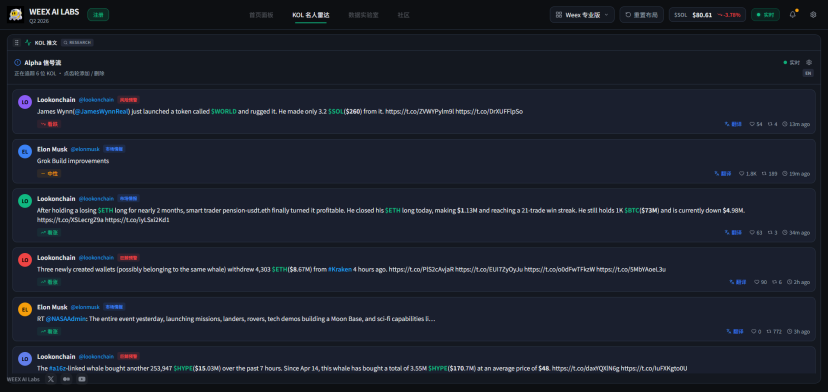Open the https://t.co/XSLecrgZ9a link
Viewport: 828px width, 392px height.
70,220
